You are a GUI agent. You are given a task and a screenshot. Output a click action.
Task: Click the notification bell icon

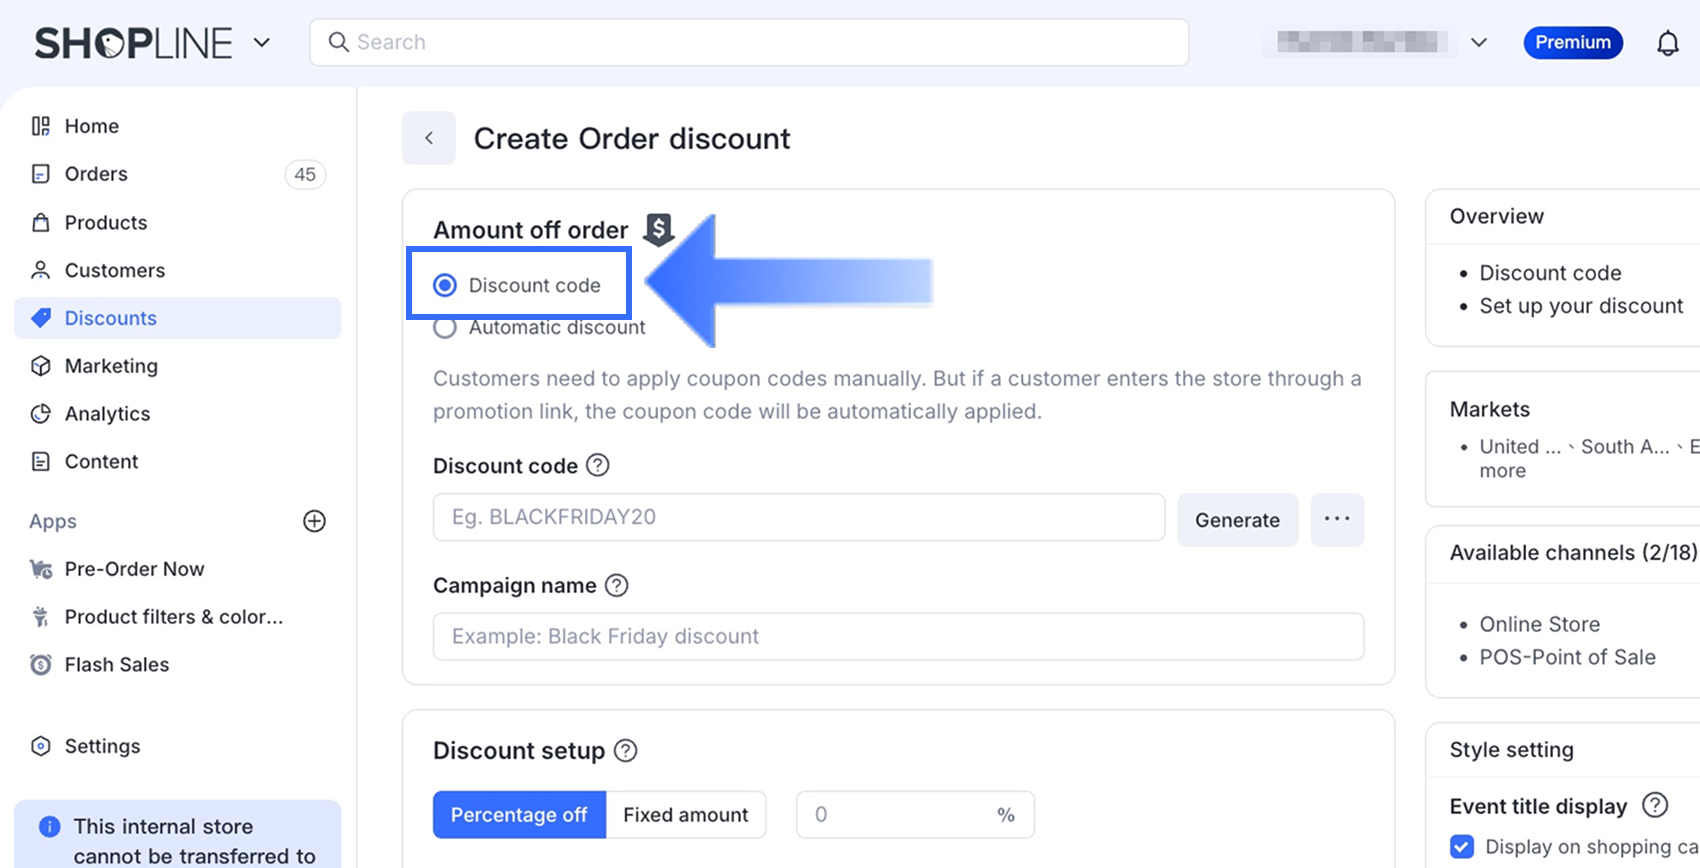coord(1667,43)
